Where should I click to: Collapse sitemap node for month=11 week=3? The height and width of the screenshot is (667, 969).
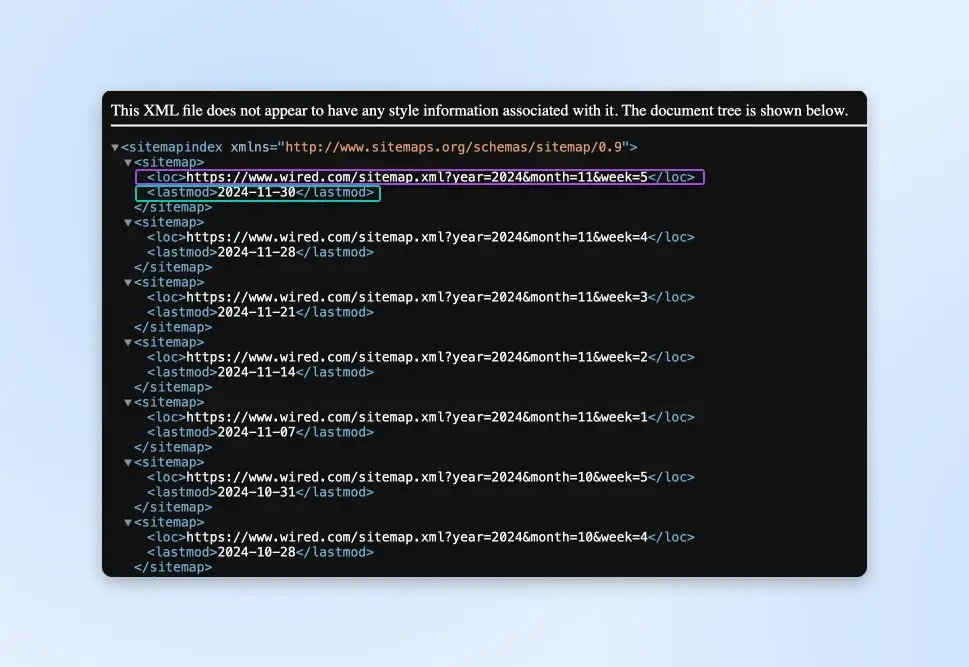click(128, 283)
